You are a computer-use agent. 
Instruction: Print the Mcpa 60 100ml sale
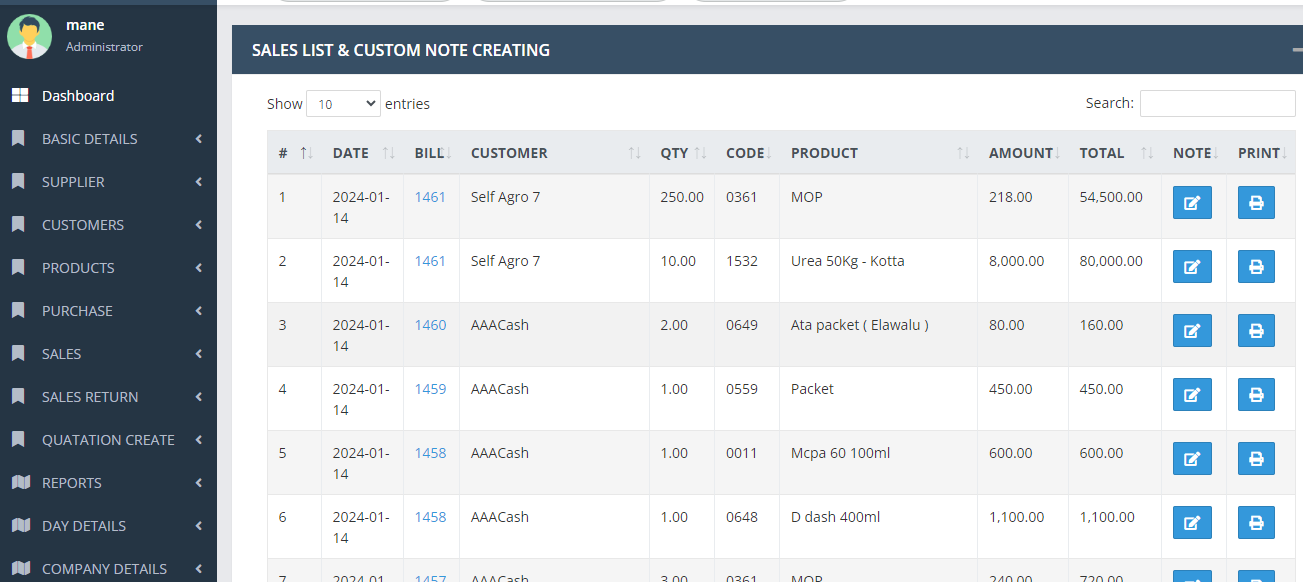click(x=1256, y=459)
